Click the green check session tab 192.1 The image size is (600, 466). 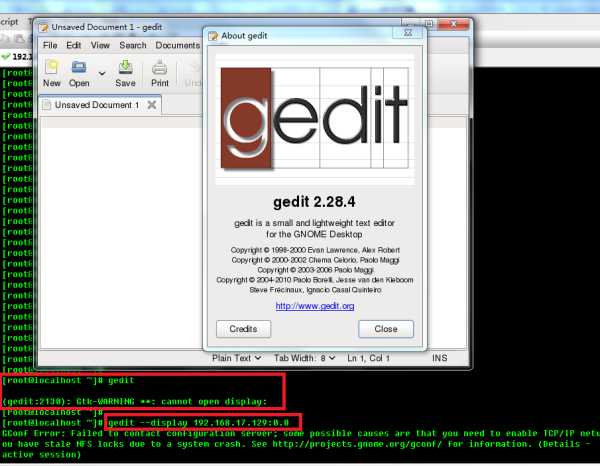pos(17,57)
